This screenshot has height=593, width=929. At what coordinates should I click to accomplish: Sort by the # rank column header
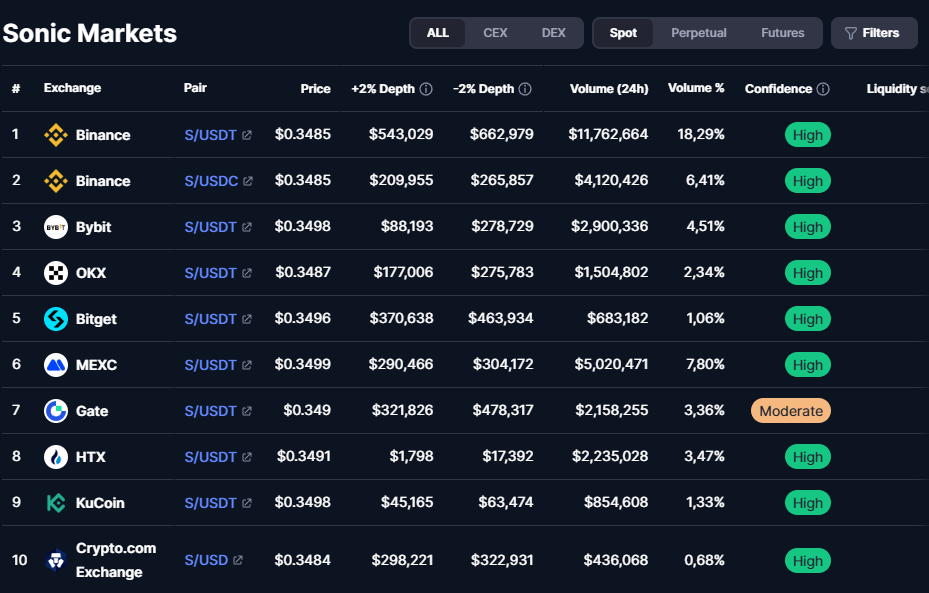coord(16,89)
